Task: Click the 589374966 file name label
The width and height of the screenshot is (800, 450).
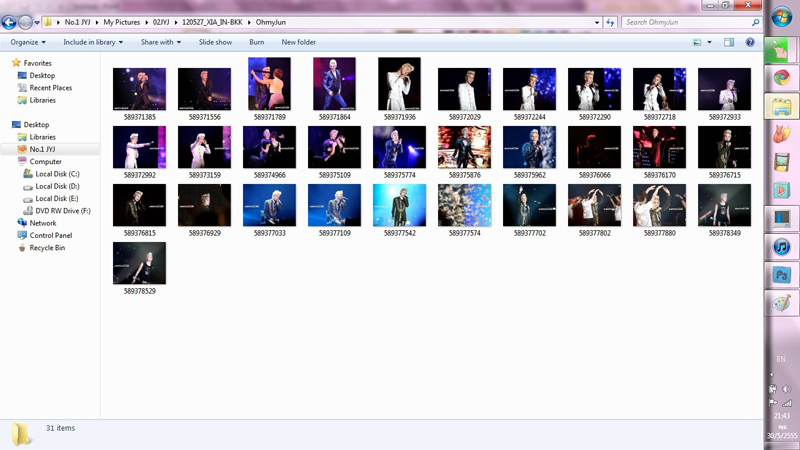Action: tap(269, 175)
